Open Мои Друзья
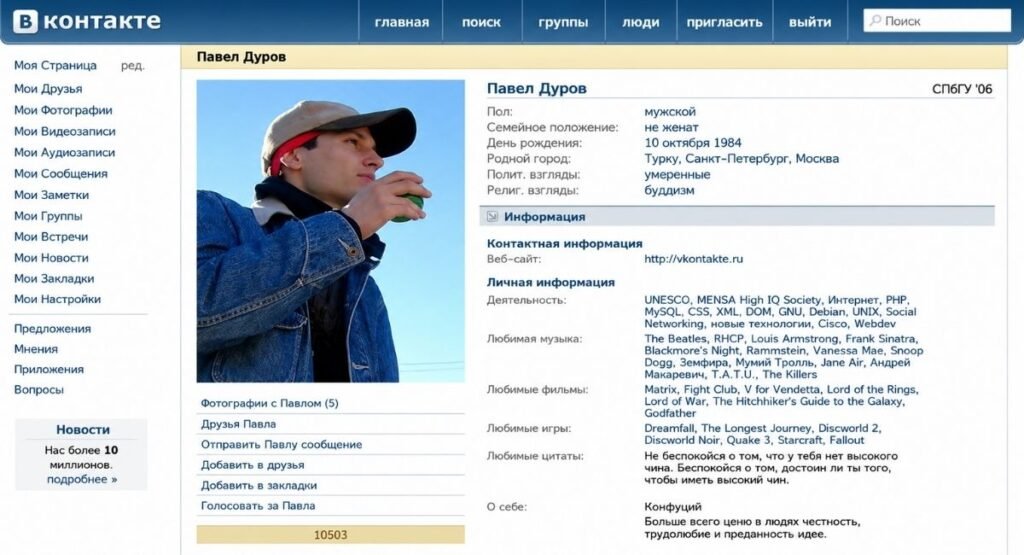The width and height of the screenshot is (1024, 555). (48, 89)
